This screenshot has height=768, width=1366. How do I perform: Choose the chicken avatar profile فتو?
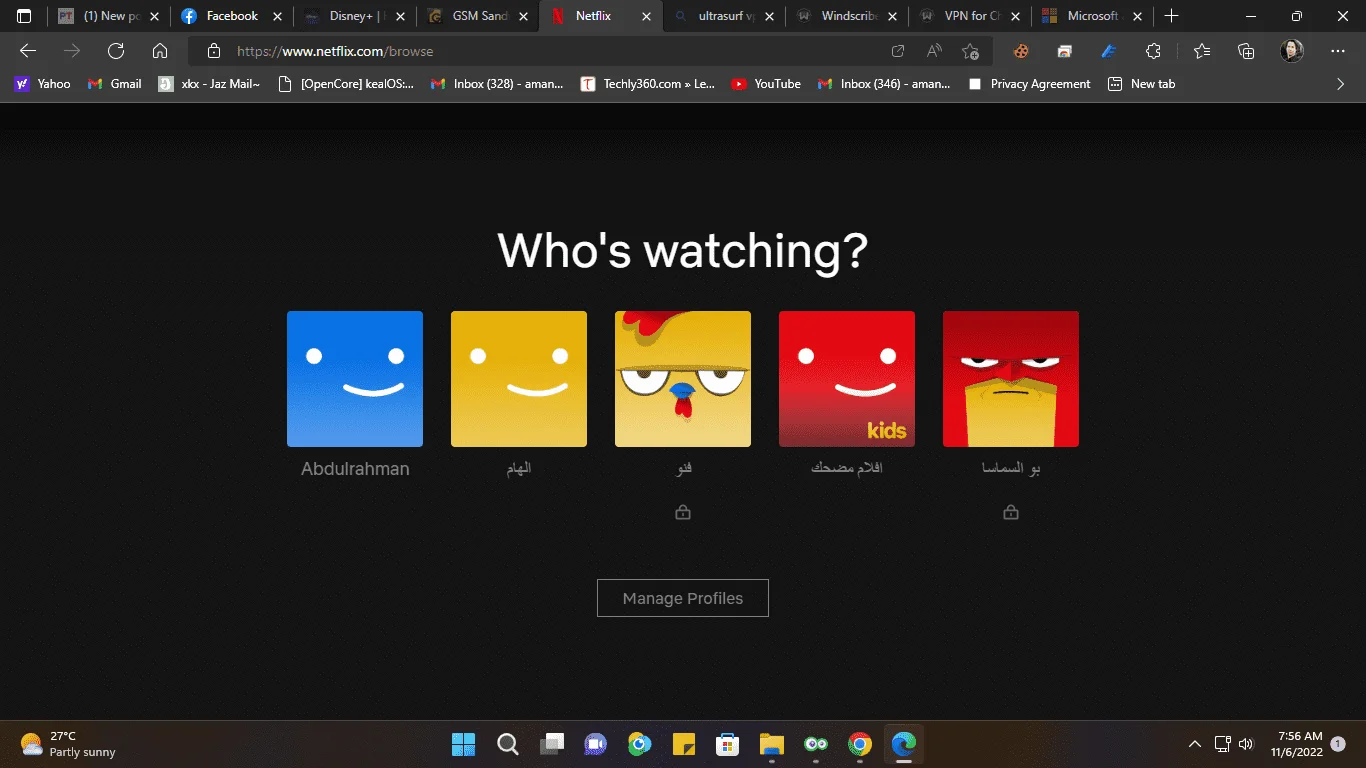point(683,379)
